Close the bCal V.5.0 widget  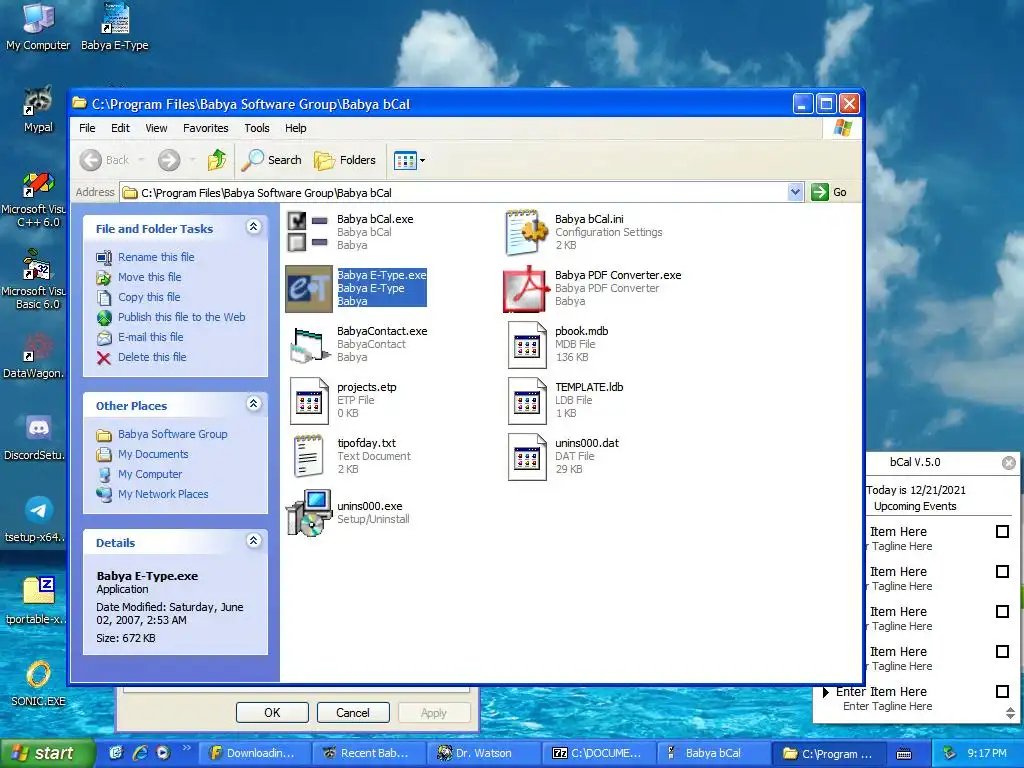(1009, 463)
